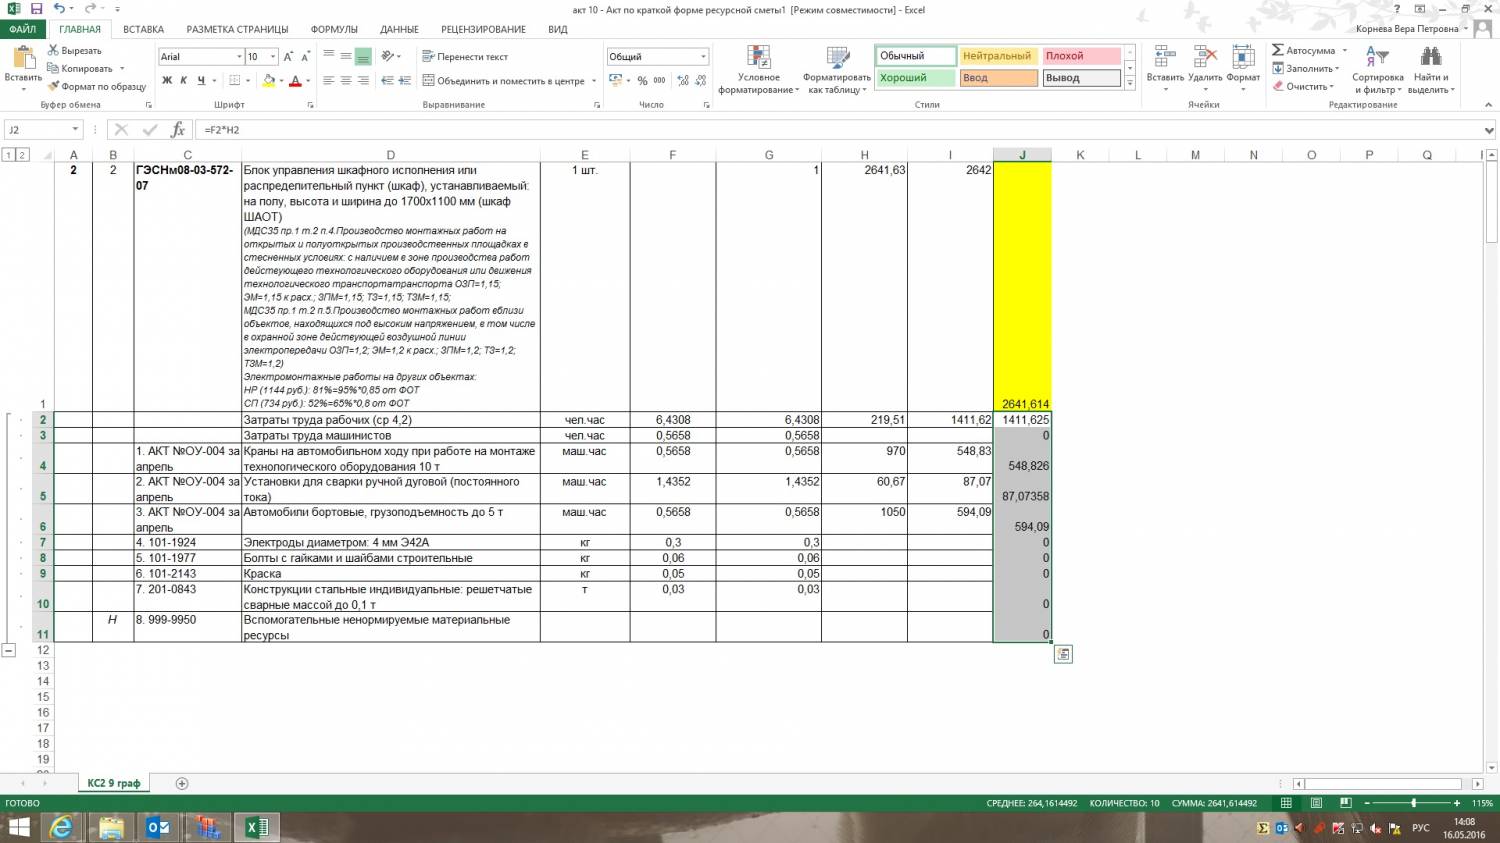
Task: Apply the Хороший cell style
Action: click(914, 78)
